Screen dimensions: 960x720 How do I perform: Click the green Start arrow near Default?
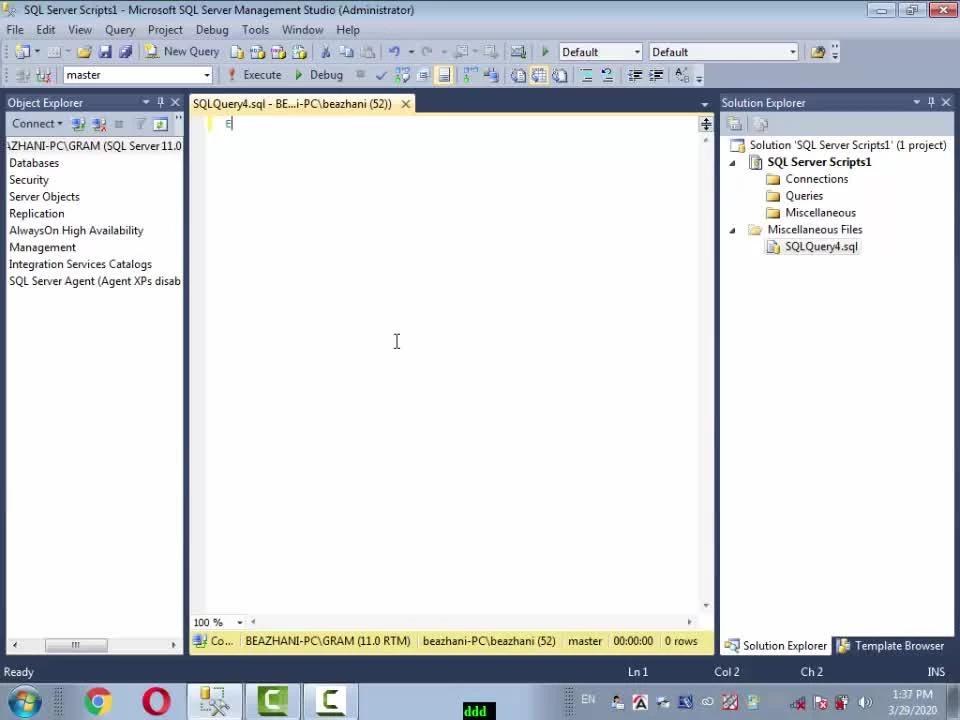(x=546, y=52)
